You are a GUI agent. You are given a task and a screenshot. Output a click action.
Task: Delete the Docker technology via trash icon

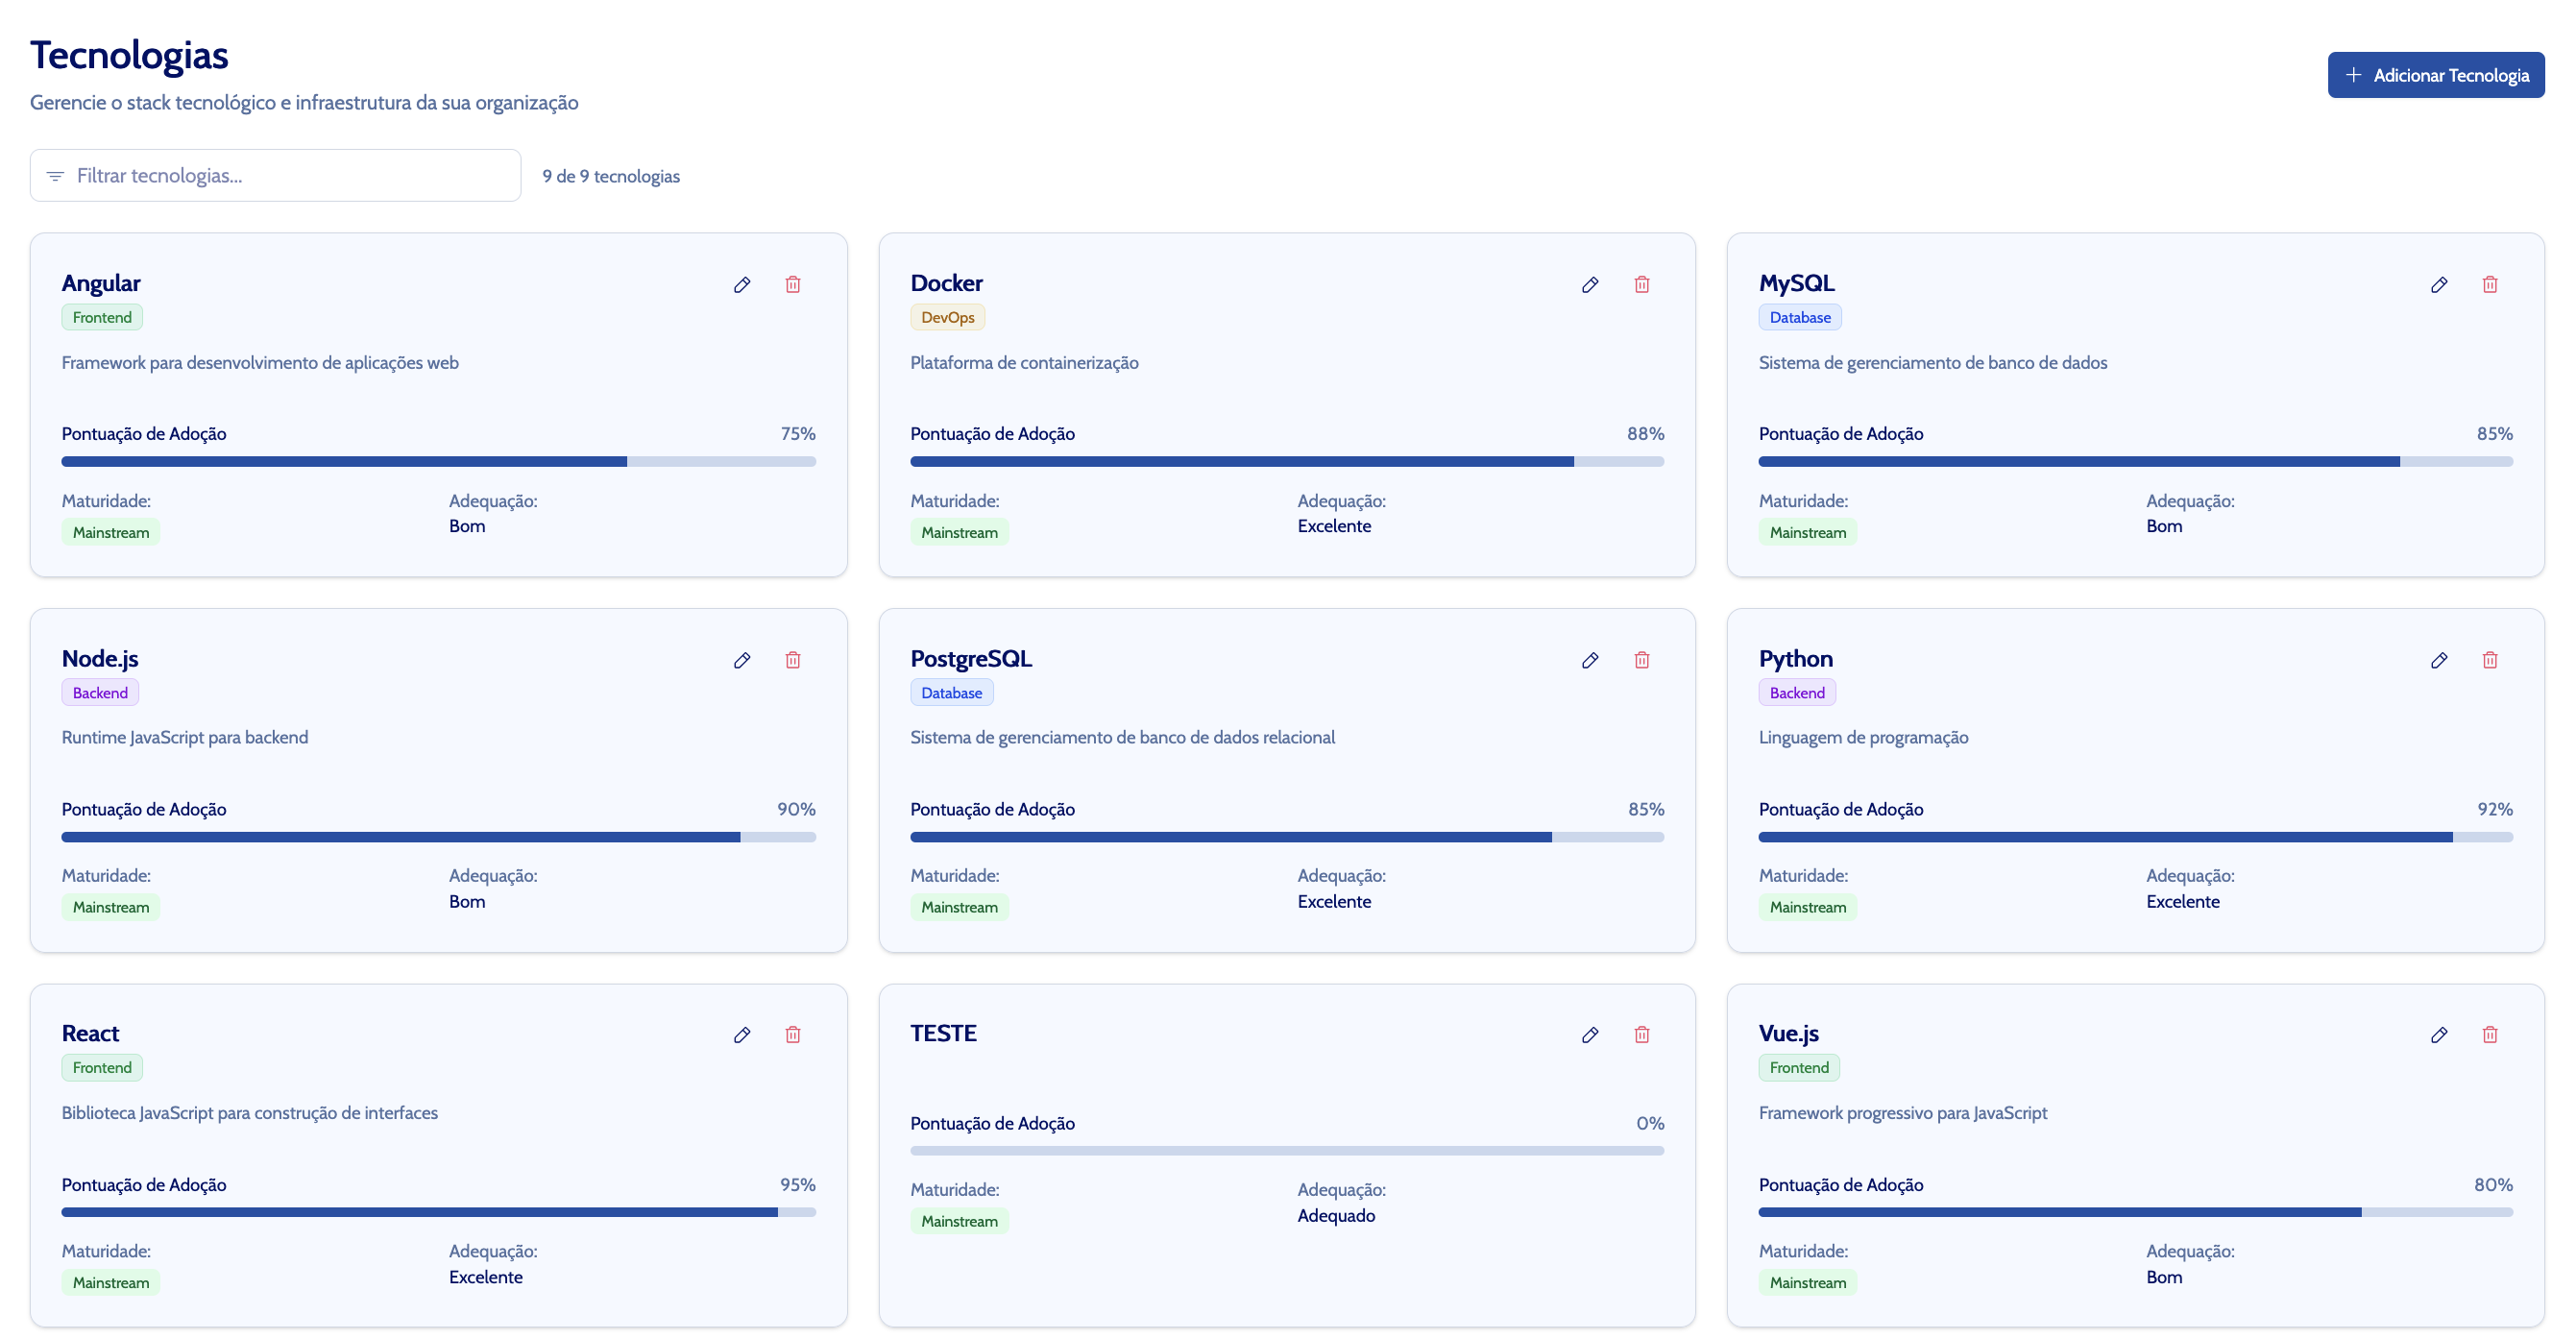[1641, 285]
